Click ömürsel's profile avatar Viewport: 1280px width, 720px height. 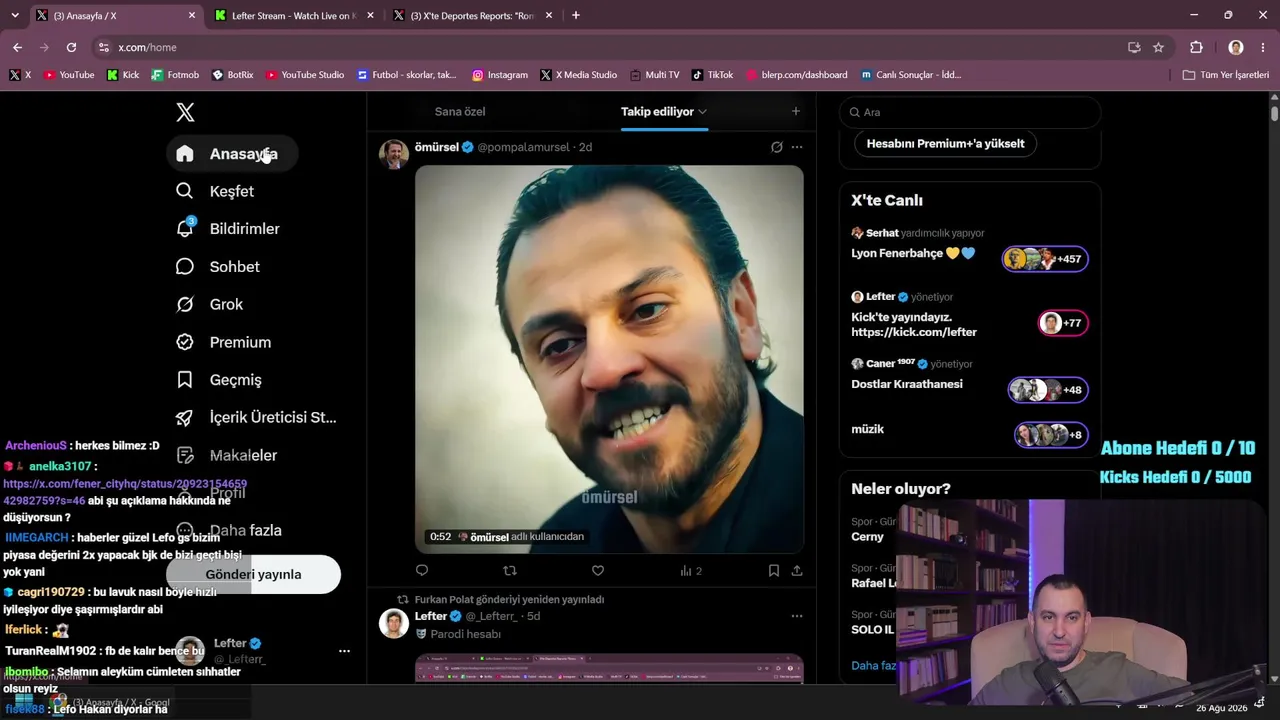pyautogui.click(x=394, y=154)
